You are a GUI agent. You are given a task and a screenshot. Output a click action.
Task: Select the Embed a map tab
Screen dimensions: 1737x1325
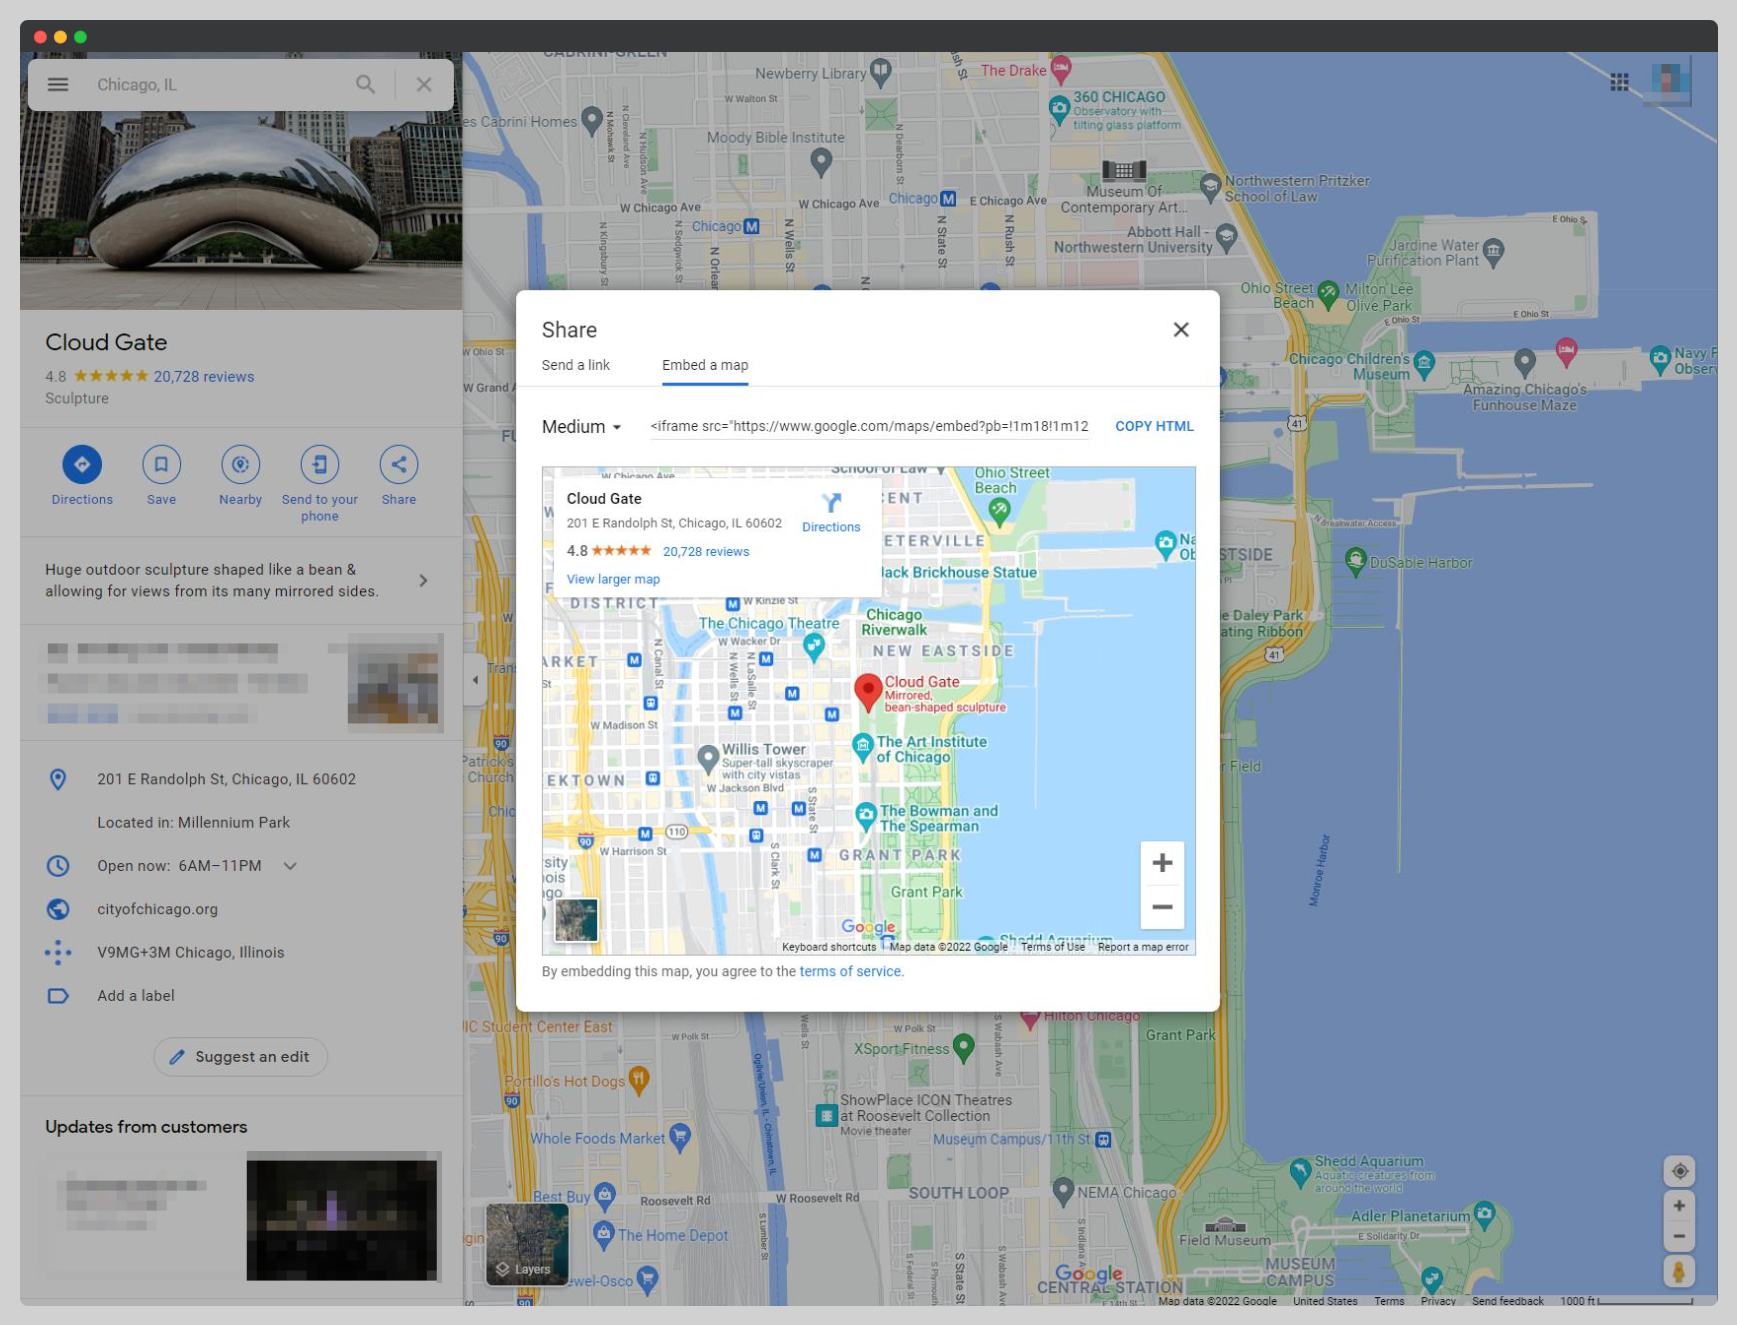[704, 365]
